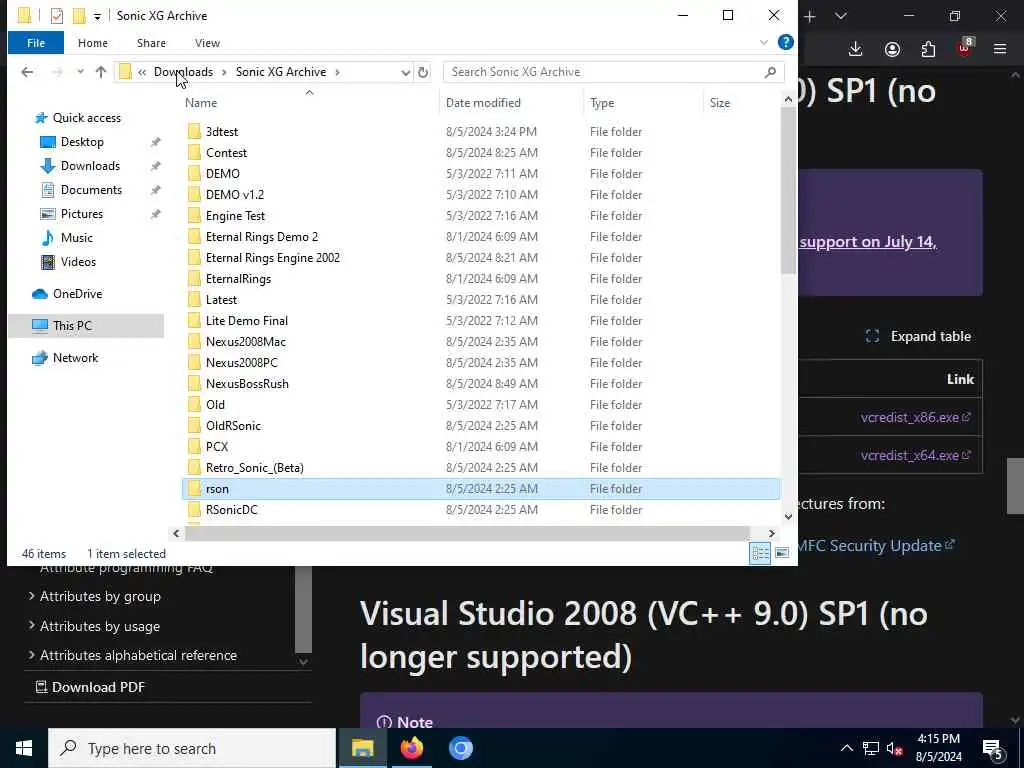
Task: Open Firefox from the taskbar
Action: (412, 748)
